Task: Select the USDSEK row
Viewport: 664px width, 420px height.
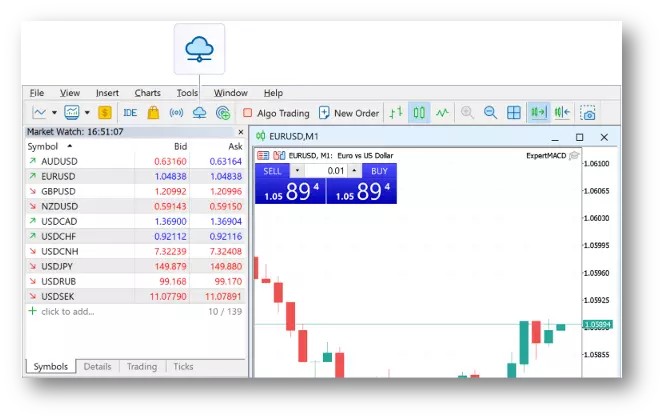Action: (x=136, y=296)
